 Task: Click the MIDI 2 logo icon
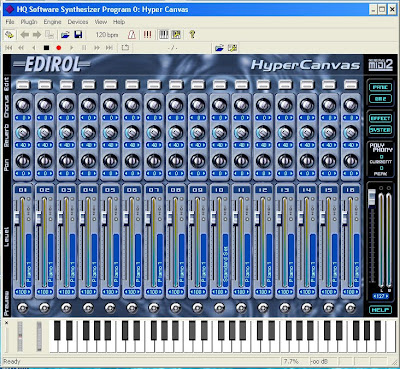point(380,64)
